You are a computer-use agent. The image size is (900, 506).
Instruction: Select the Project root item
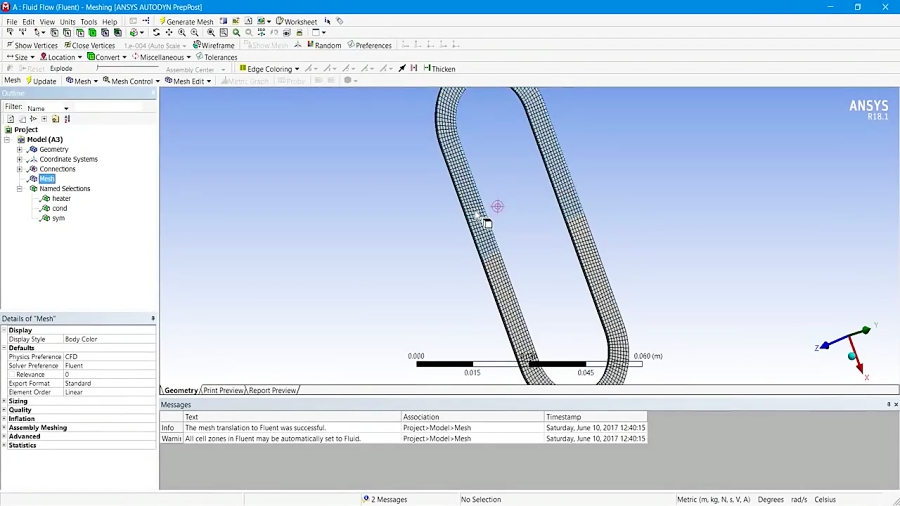[x=26, y=130]
